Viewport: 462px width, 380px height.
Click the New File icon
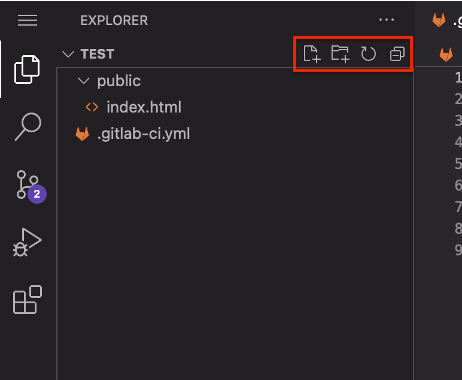click(x=312, y=54)
